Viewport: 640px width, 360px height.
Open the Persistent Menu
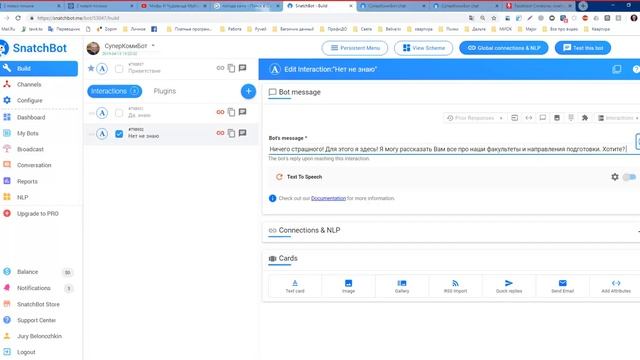(355, 48)
